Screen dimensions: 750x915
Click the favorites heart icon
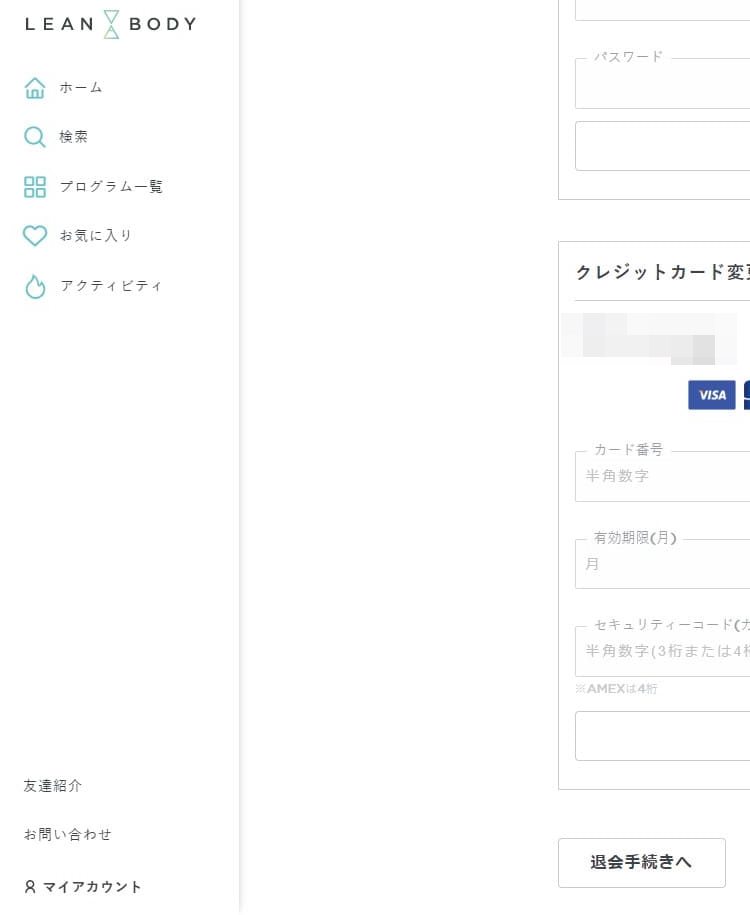(x=34, y=236)
